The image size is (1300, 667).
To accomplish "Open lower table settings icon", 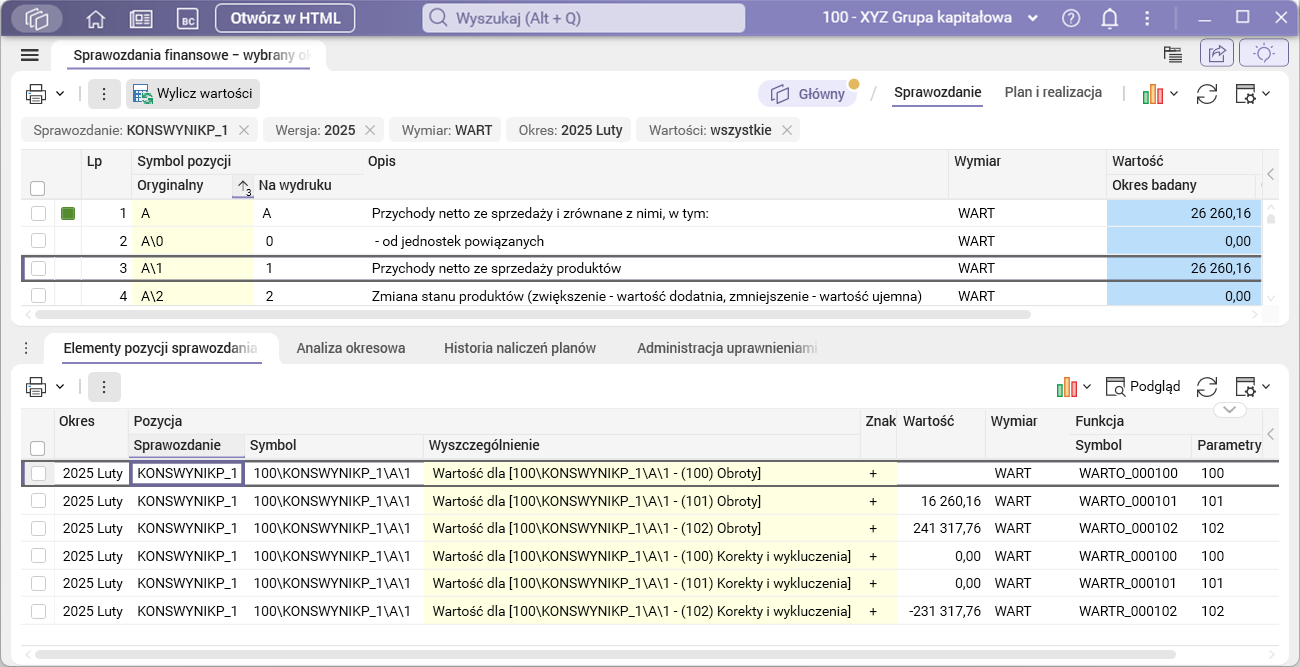I will tap(1246, 387).
